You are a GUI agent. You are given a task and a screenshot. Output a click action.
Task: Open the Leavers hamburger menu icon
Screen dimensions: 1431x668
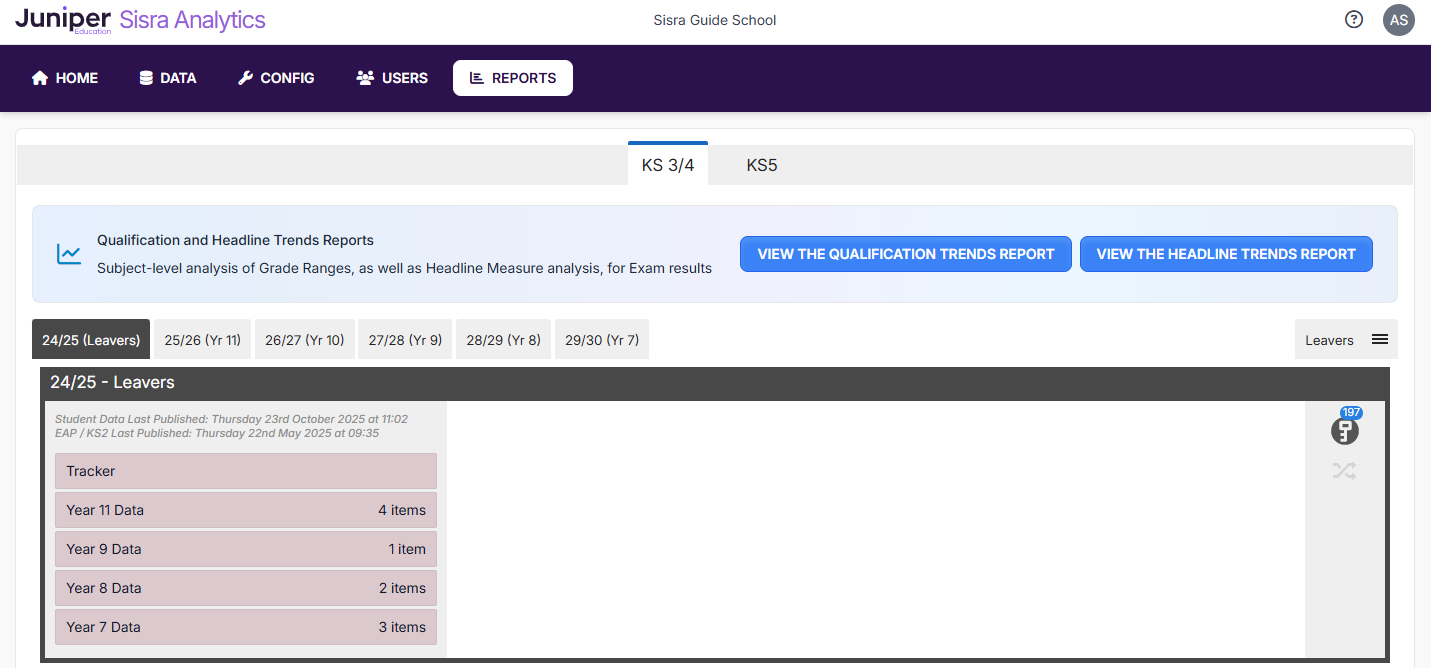[x=1380, y=340]
